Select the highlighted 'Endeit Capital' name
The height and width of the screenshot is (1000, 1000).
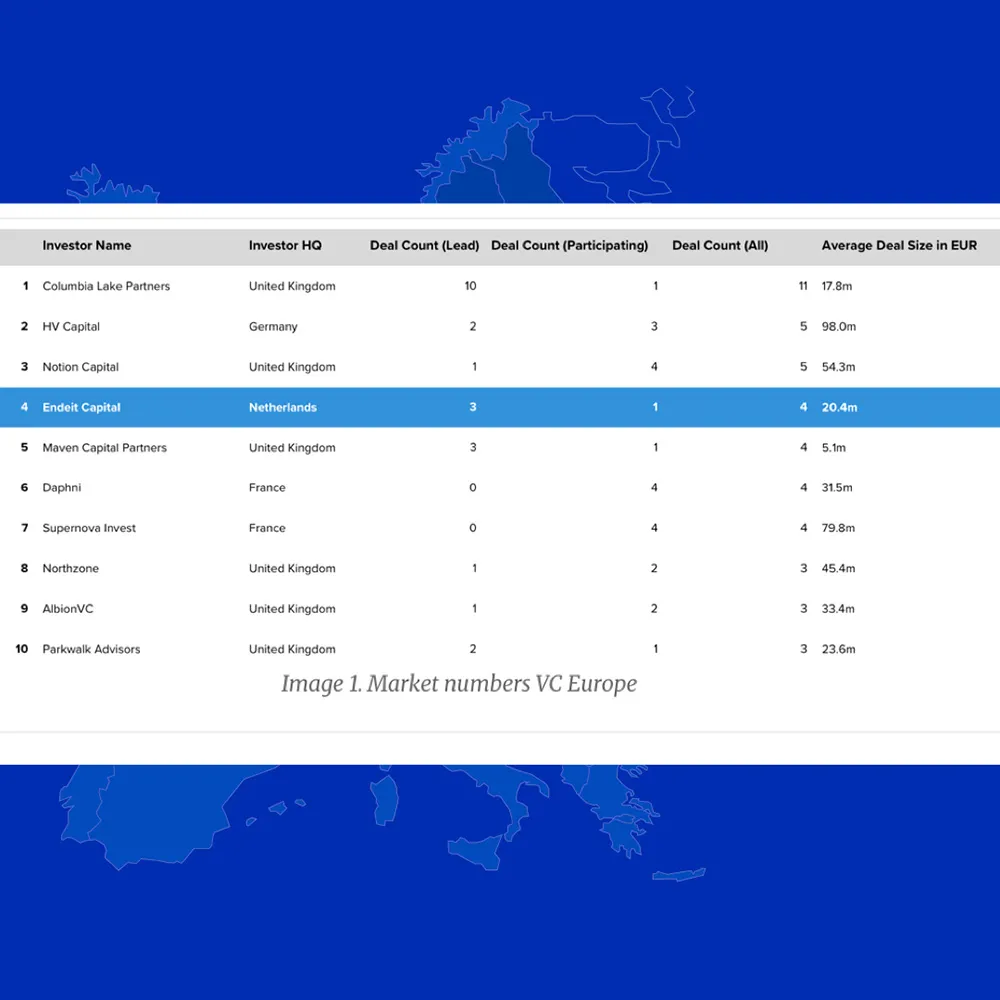82,408
